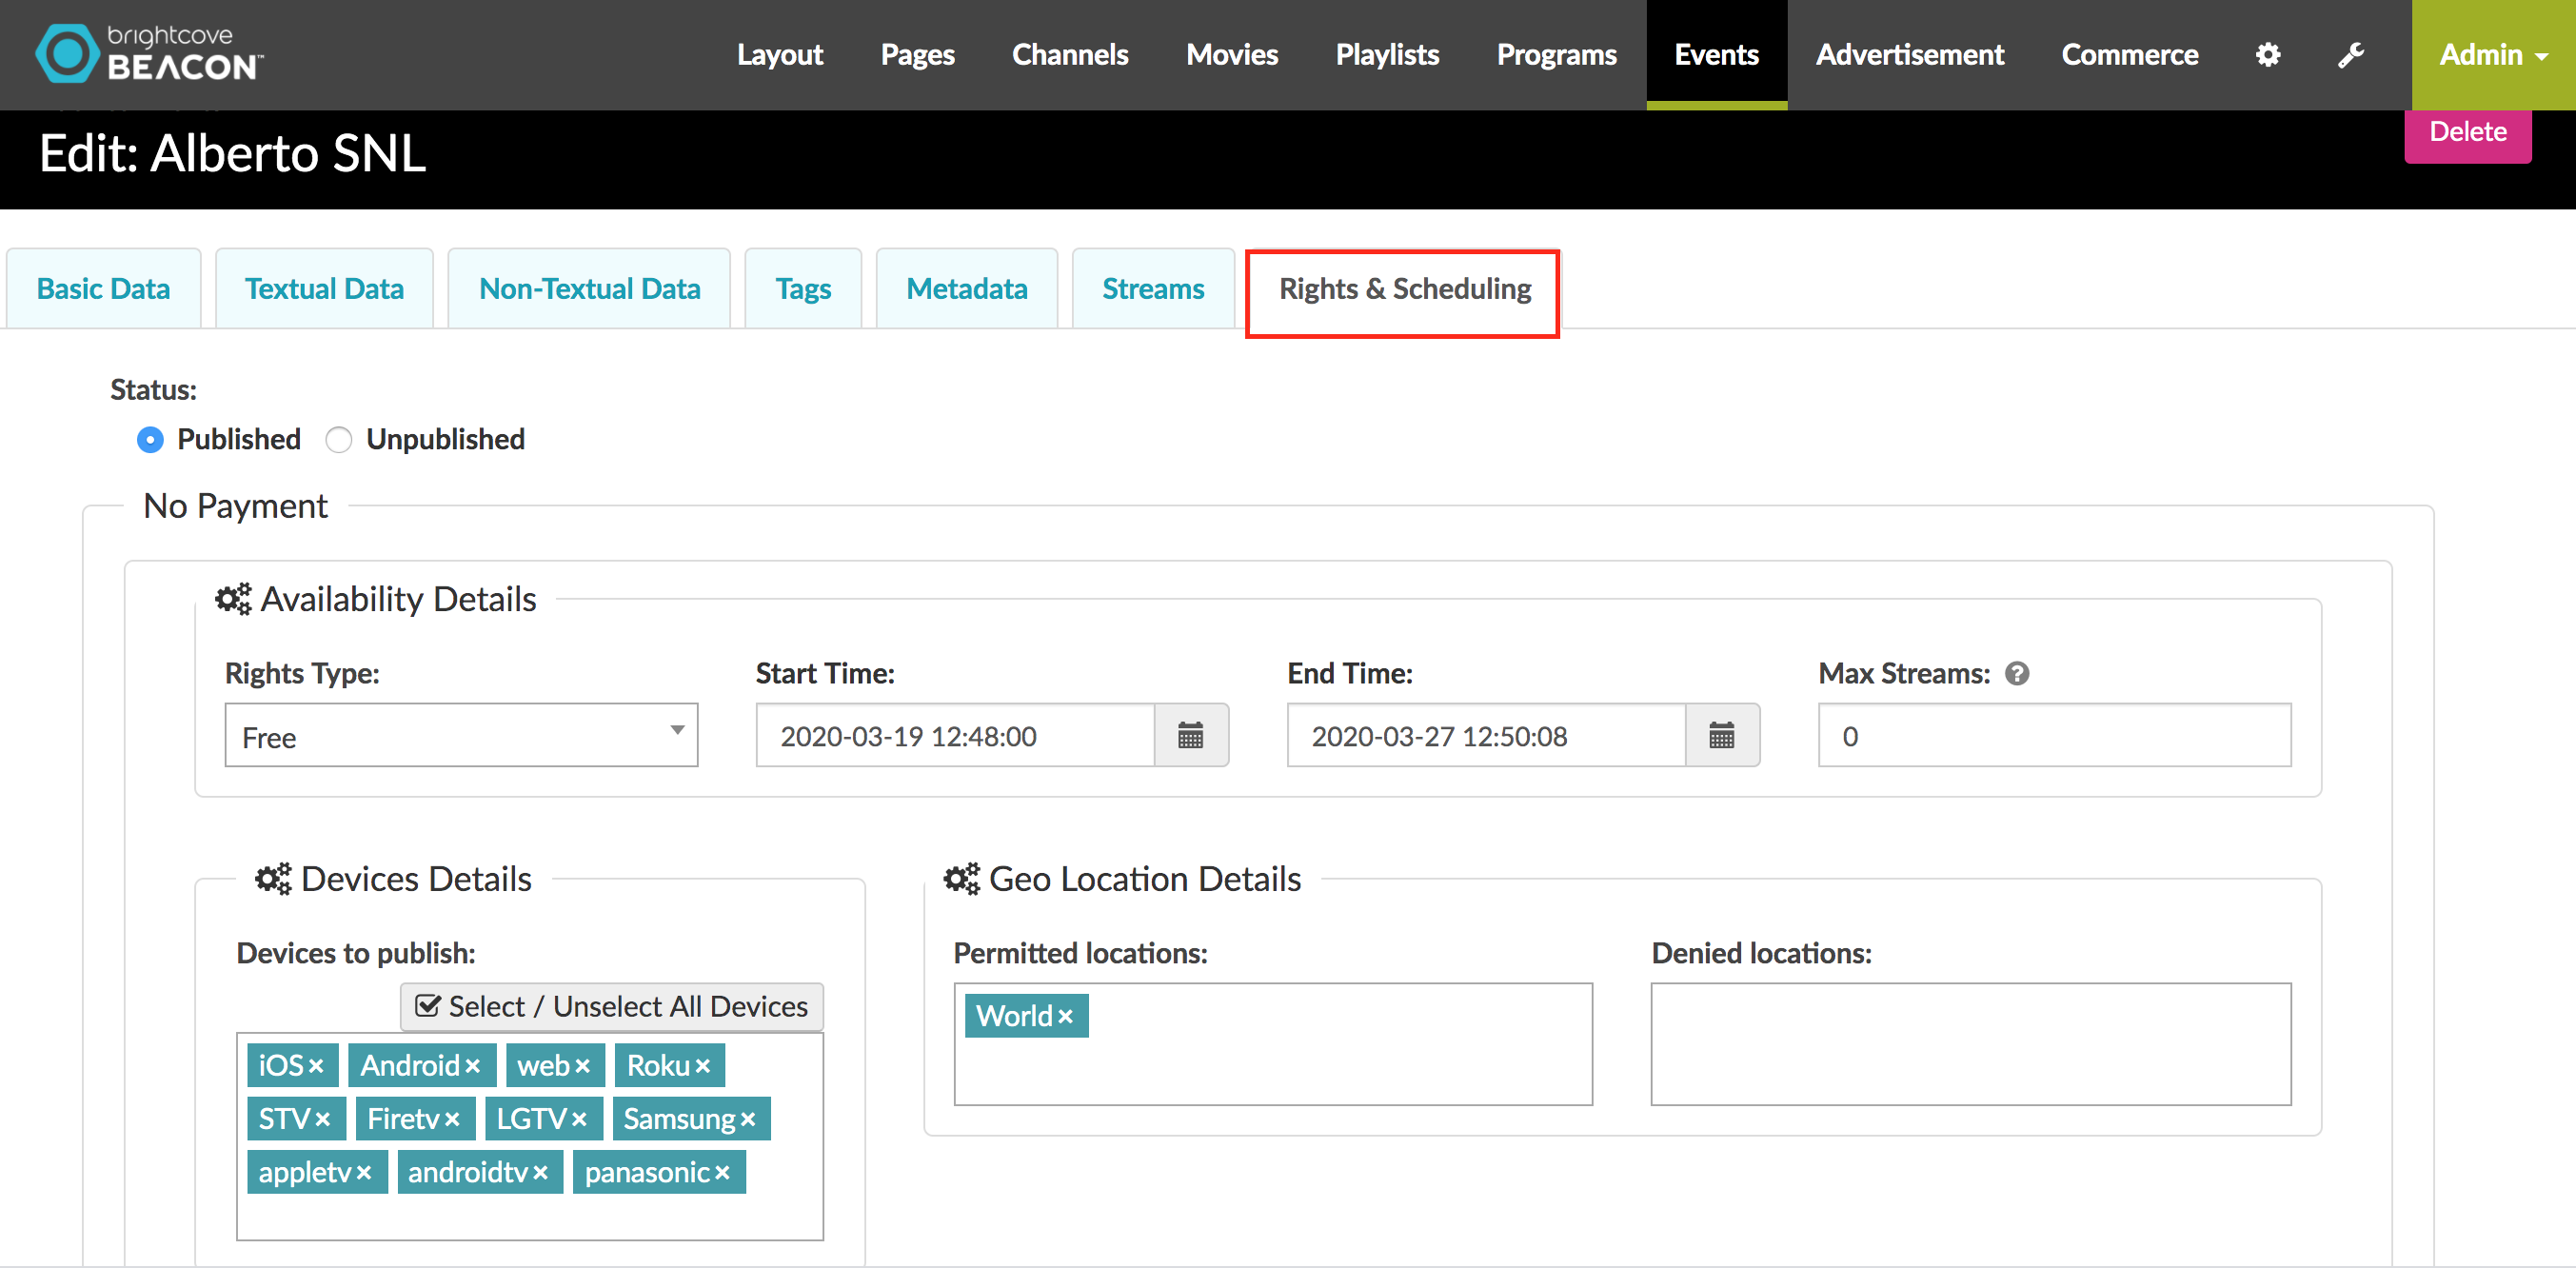Select the Published status radio button
Screen dimensions: 2576x1268
(150, 440)
